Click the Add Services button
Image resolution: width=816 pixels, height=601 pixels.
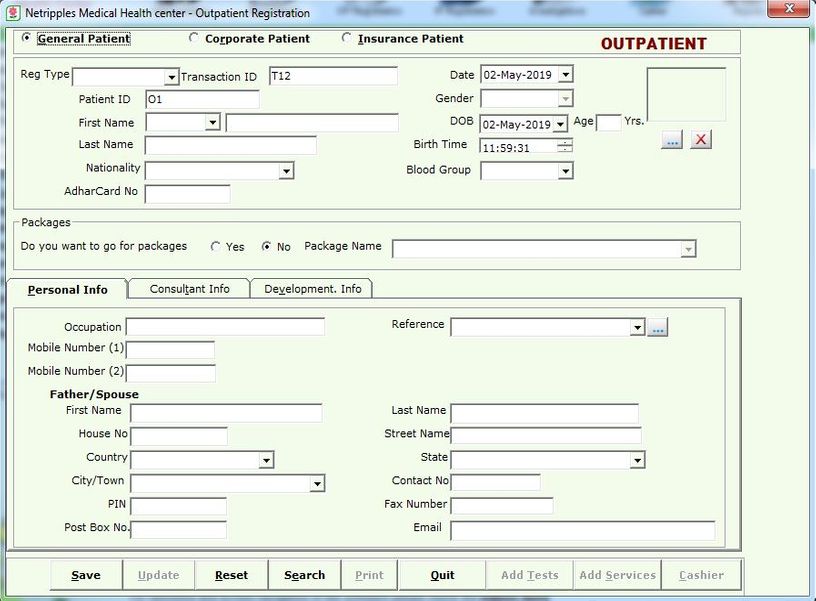click(618, 575)
